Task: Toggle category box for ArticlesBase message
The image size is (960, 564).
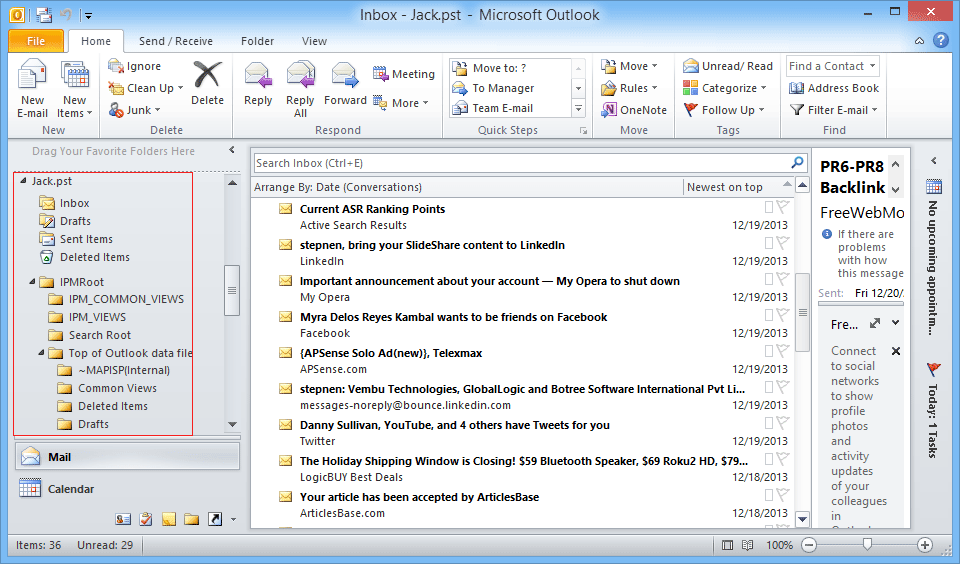Action: [x=769, y=495]
